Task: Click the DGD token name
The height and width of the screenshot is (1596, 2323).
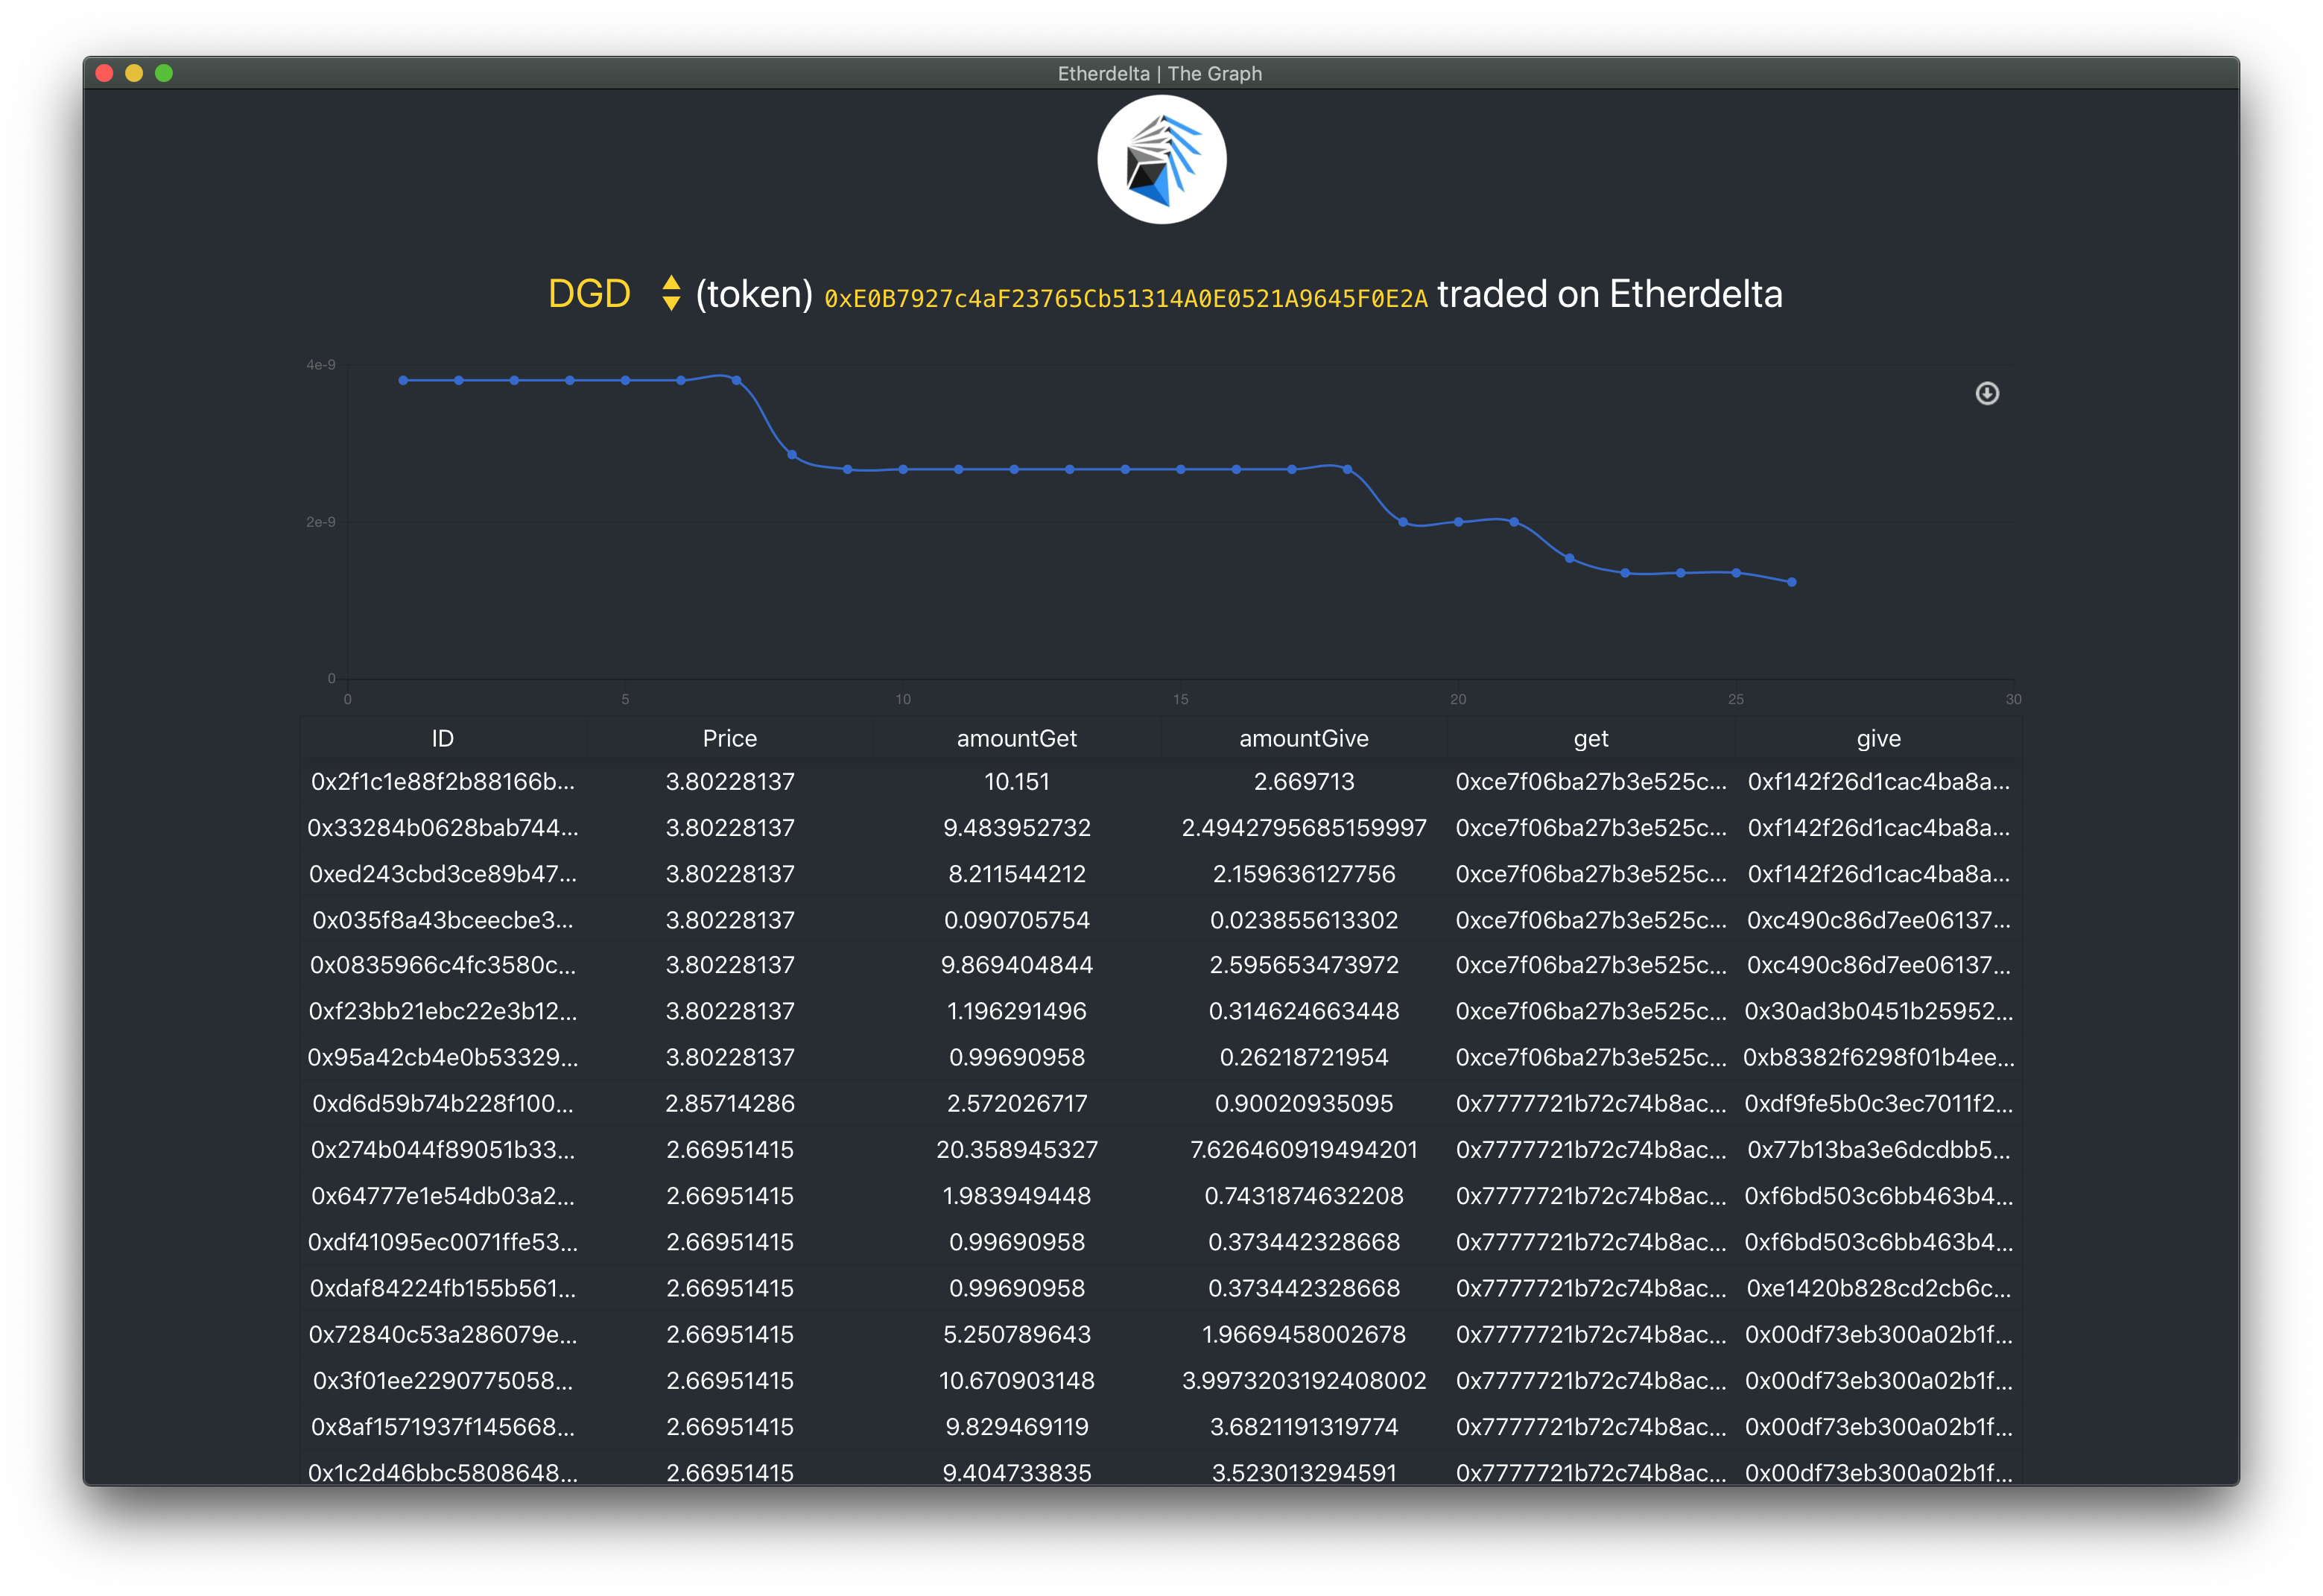Action: (x=589, y=294)
